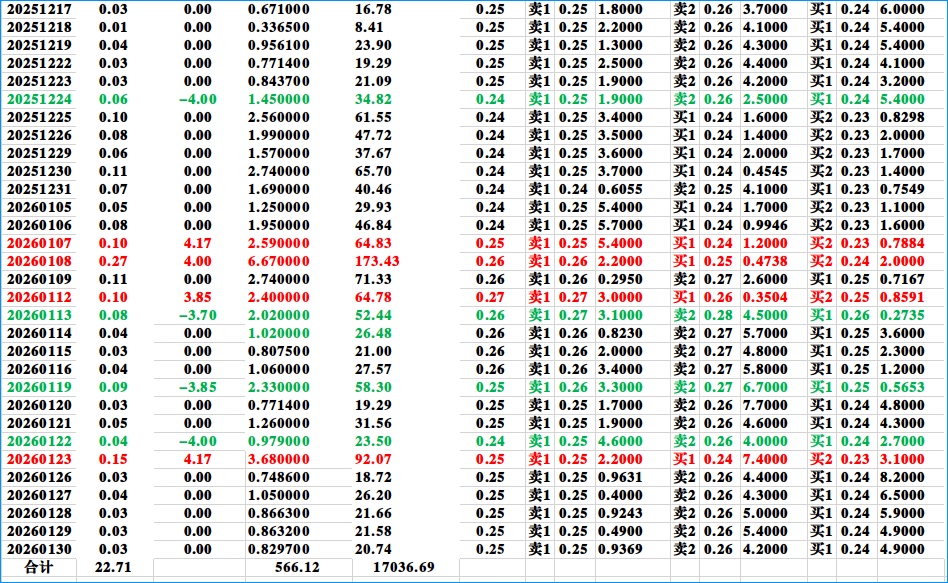Click the 47.72 cell
This screenshot has width=948, height=583.
[373, 135]
